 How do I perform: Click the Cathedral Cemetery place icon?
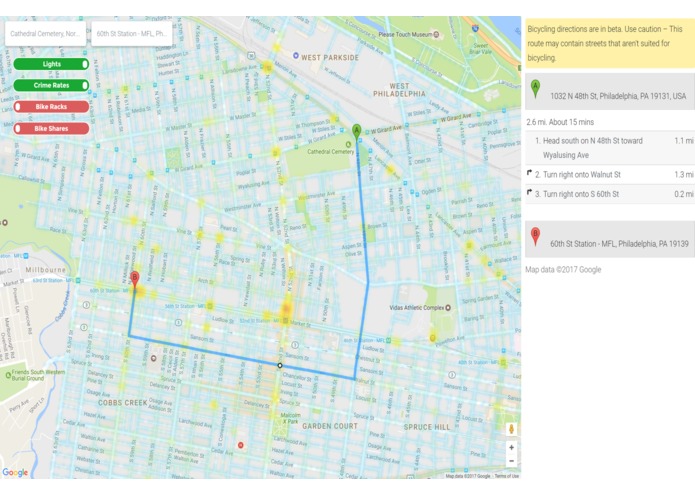coord(348,144)
